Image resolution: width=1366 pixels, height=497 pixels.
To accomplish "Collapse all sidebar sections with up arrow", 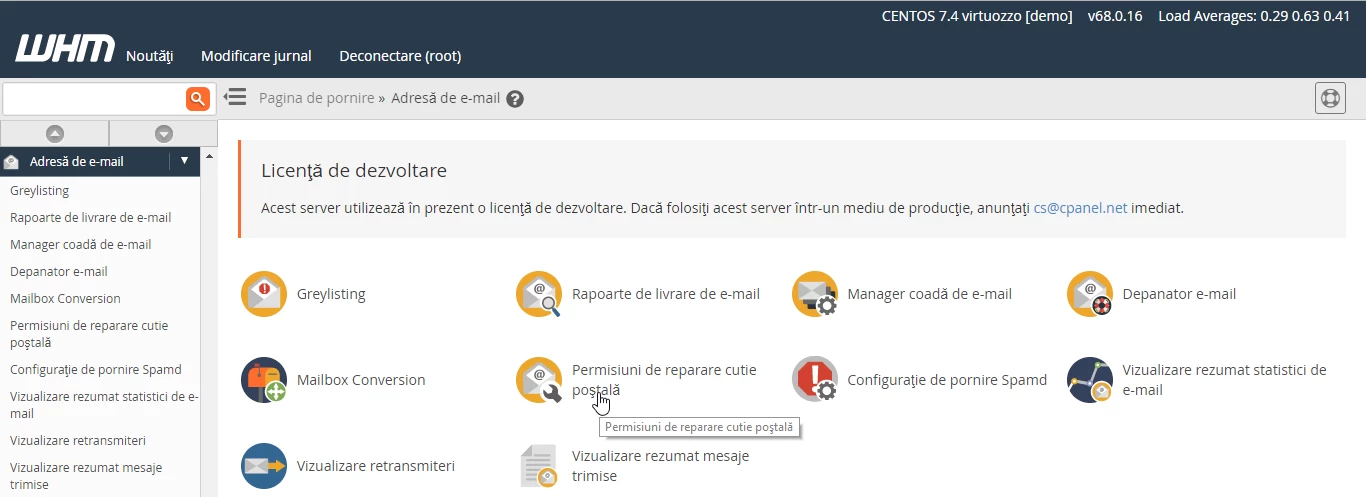I will (x=55, y=133).
